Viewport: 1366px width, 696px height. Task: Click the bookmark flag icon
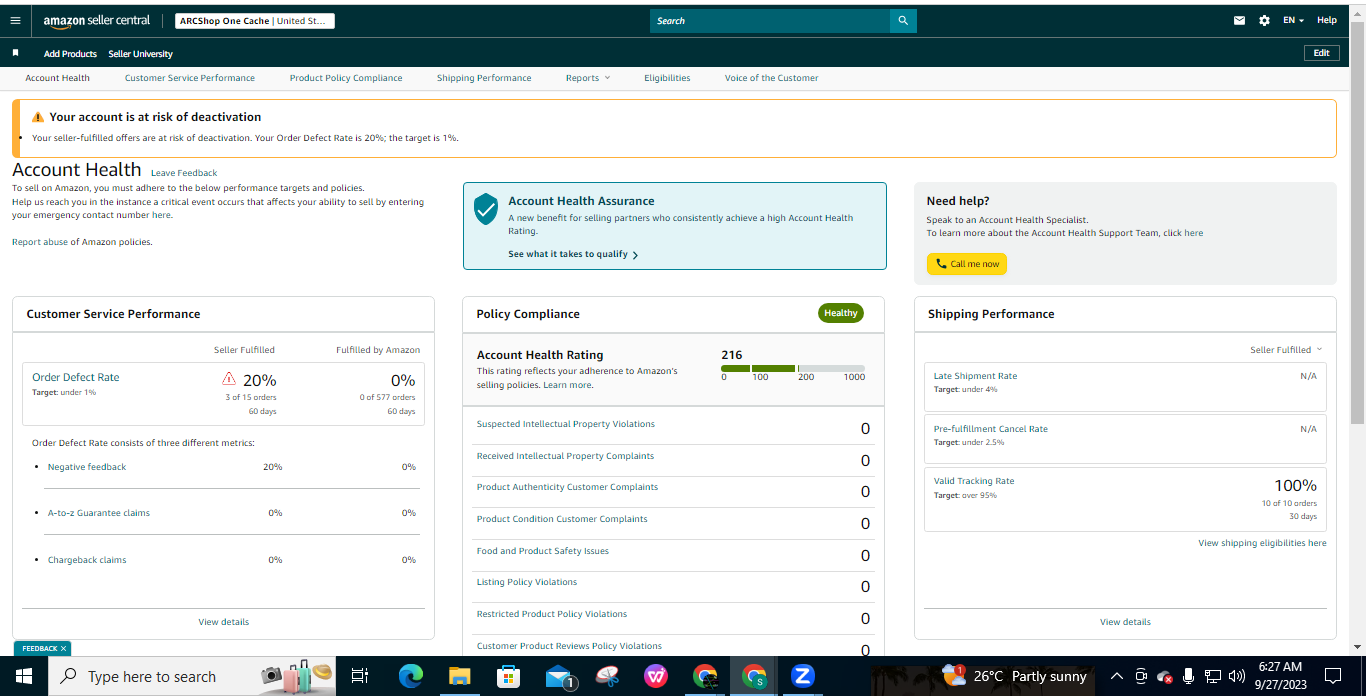click(15, 53)
